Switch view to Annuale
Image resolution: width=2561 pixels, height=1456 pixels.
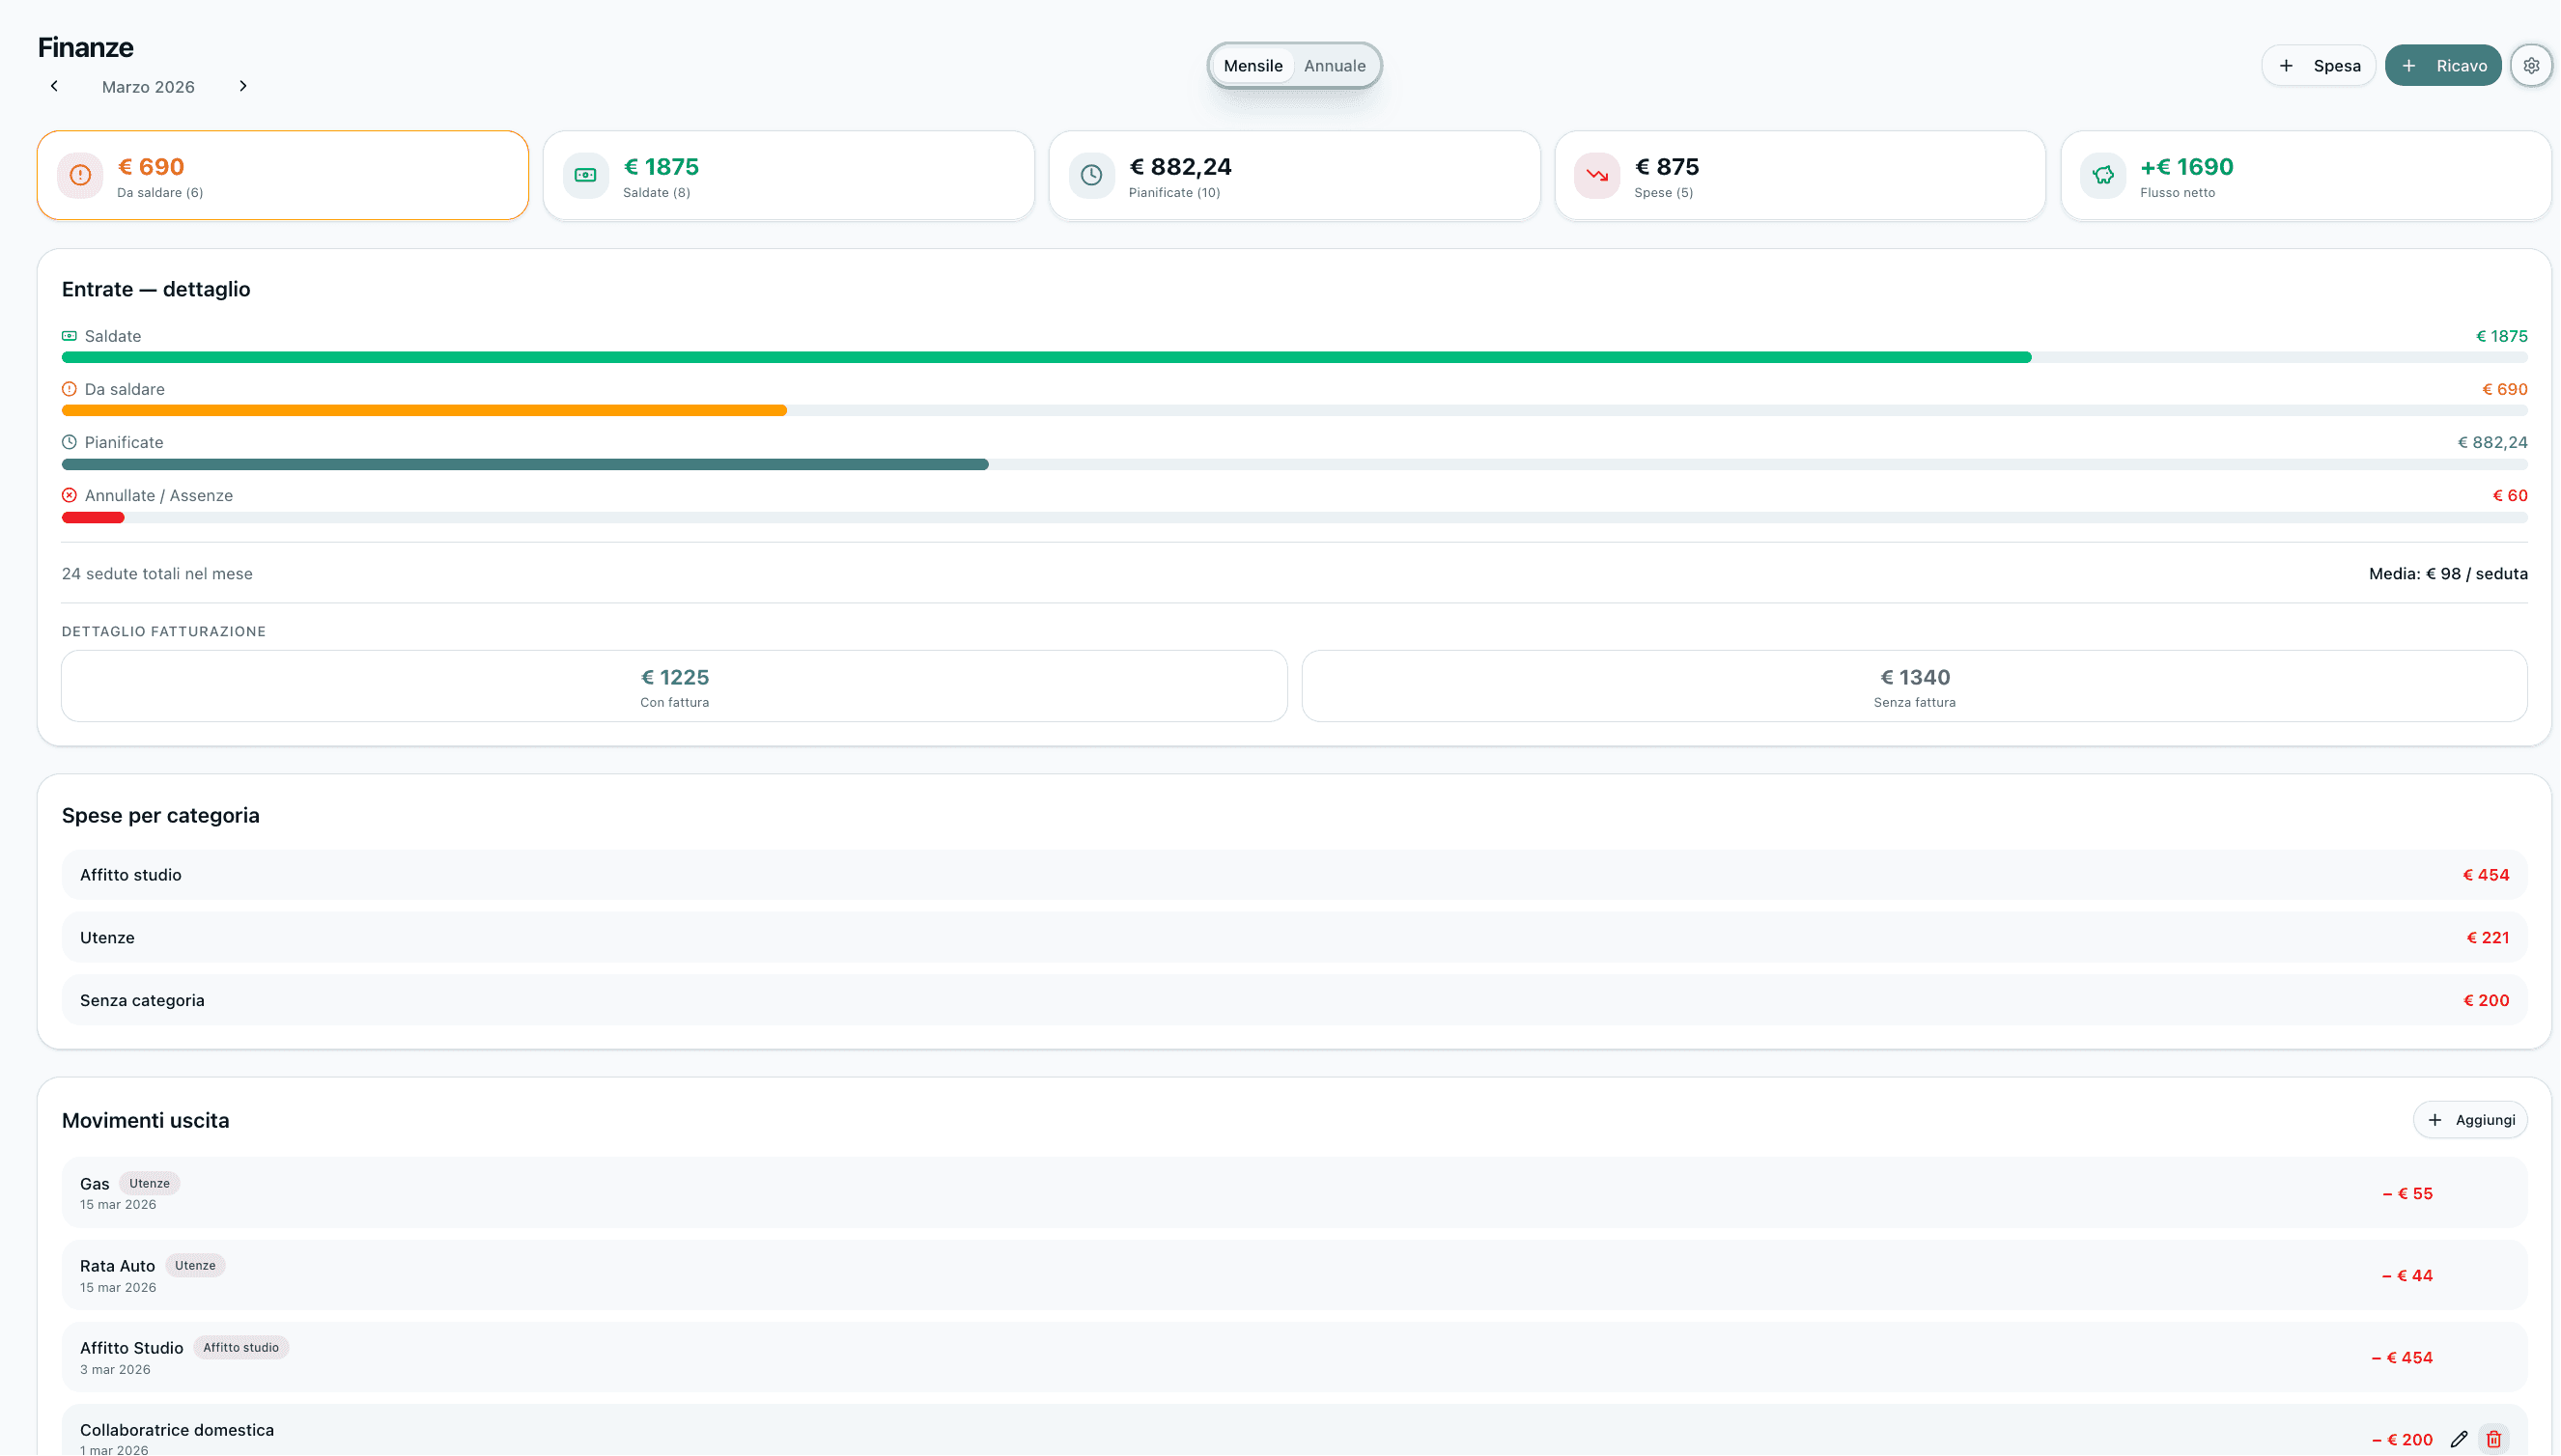pyautogui.click(x=1334, y=65)
